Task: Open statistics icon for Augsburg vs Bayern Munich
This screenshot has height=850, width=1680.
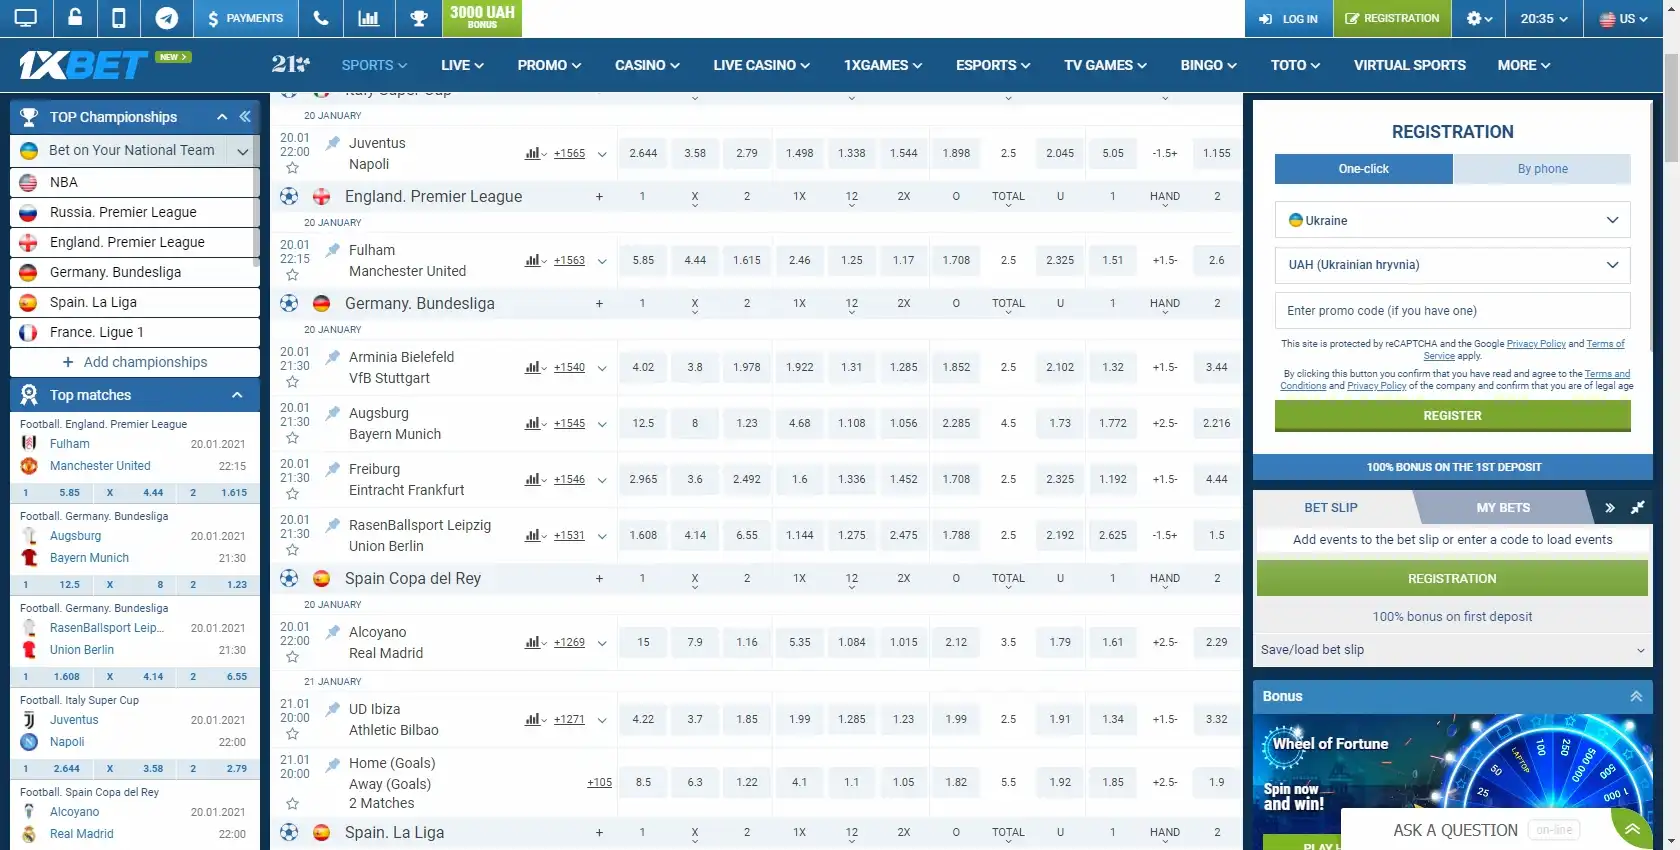Action: click(x=533, y=423)
